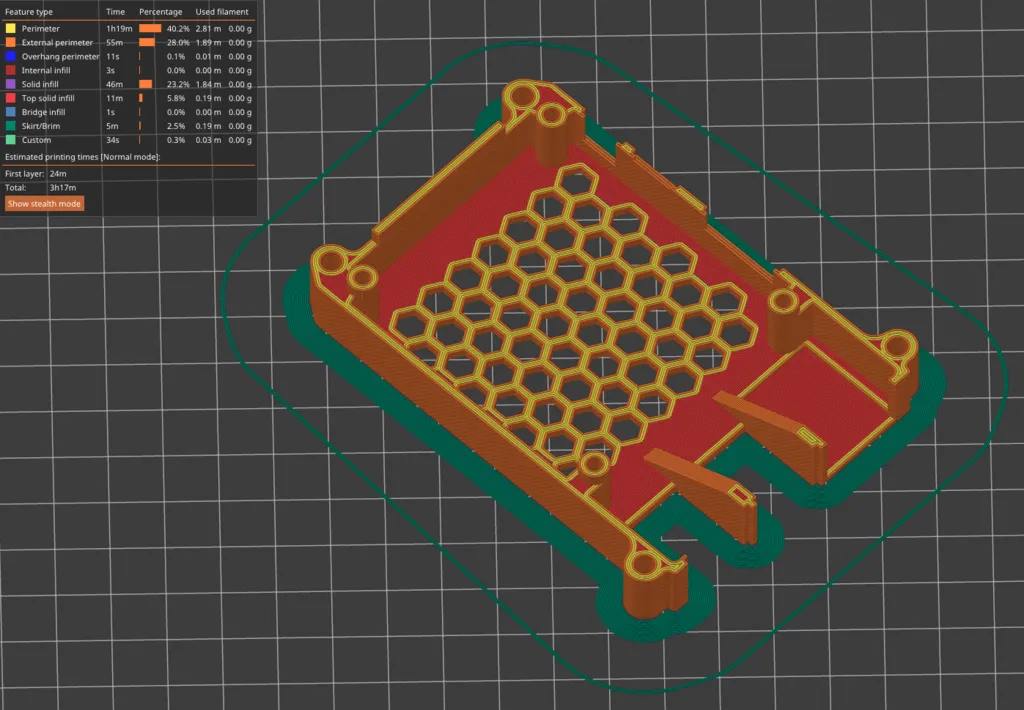1024x710 pixels.
Task: Toggle the dark red Internal infill swatch
Action: pyautogui.click(x=10, y=71)
